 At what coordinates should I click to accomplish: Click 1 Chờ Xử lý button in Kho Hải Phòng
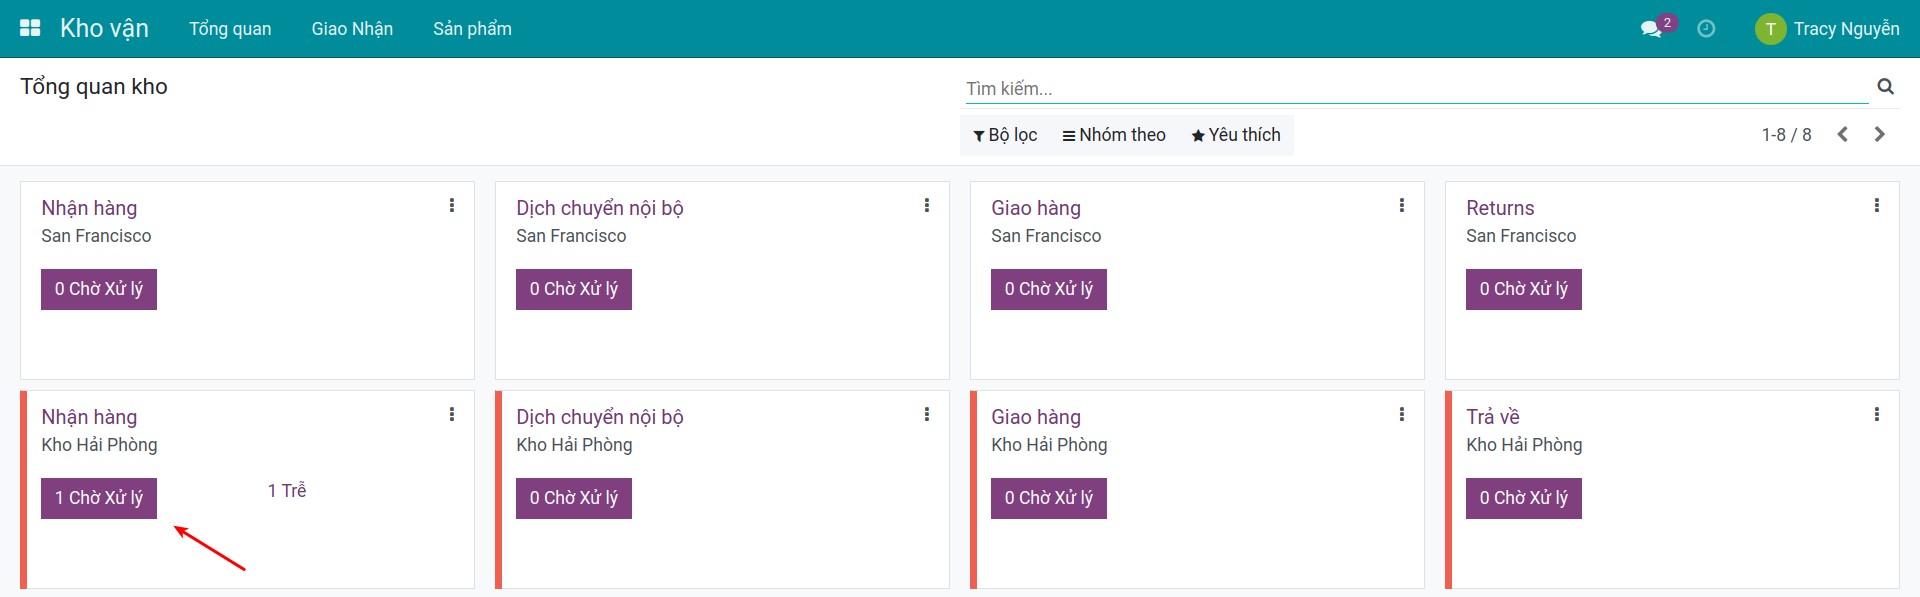click(x=99, y=498)
